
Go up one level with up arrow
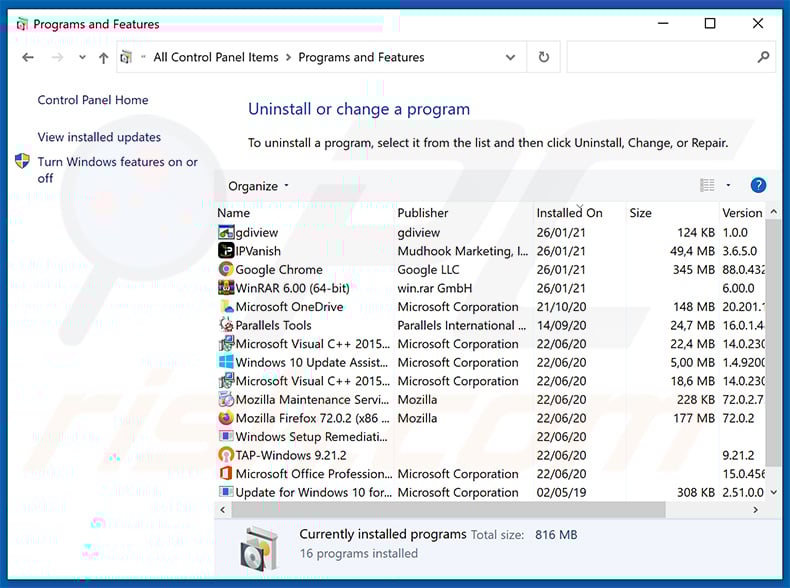pos(103,58)
